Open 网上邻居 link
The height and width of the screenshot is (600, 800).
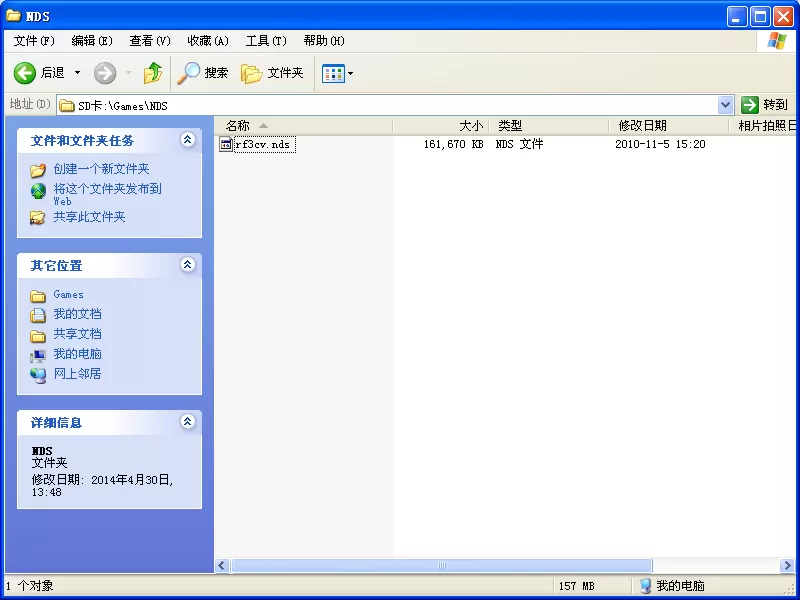[78, 373]
